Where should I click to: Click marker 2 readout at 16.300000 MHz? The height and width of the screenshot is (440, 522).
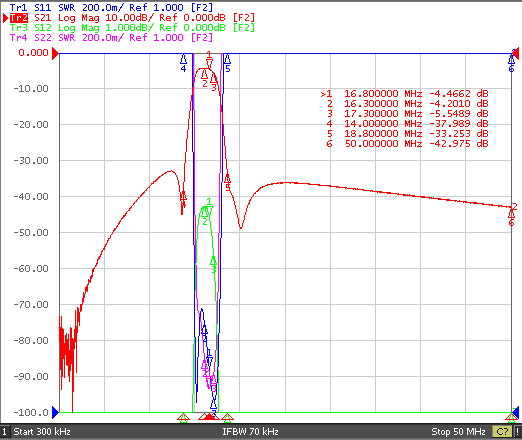coord(407,104)
